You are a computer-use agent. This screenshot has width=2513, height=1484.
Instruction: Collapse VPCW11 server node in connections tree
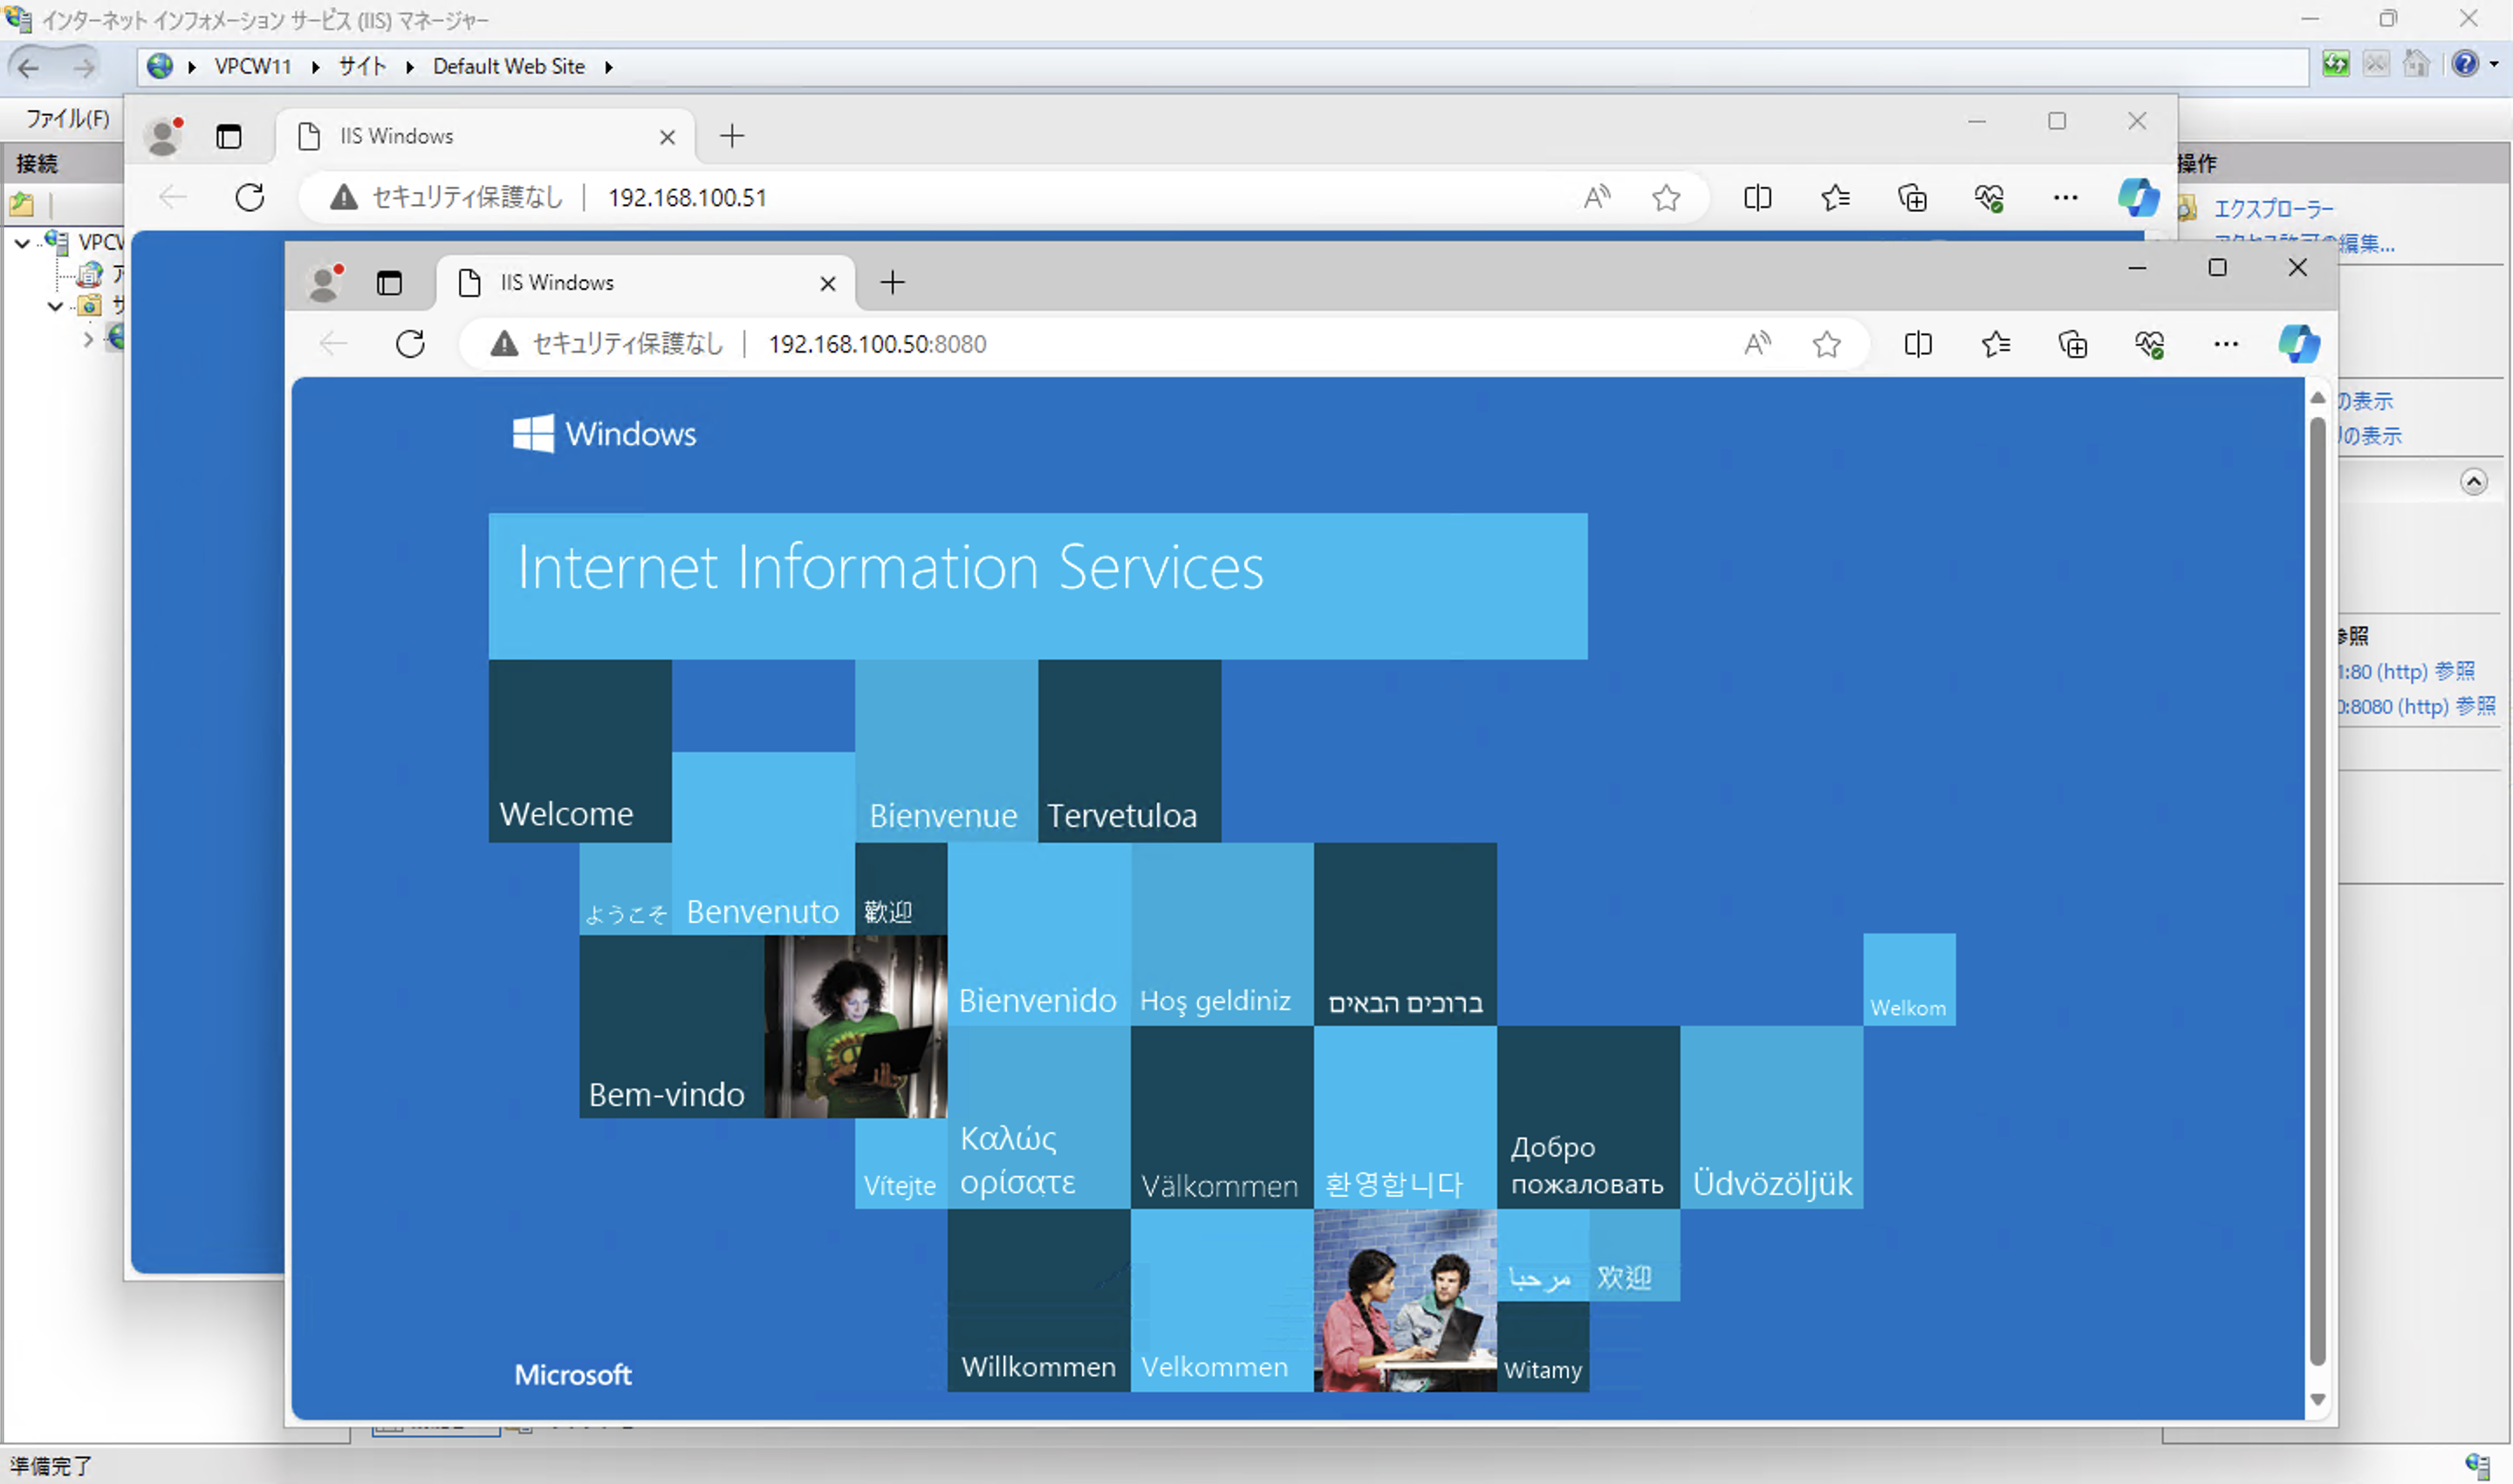22,243
